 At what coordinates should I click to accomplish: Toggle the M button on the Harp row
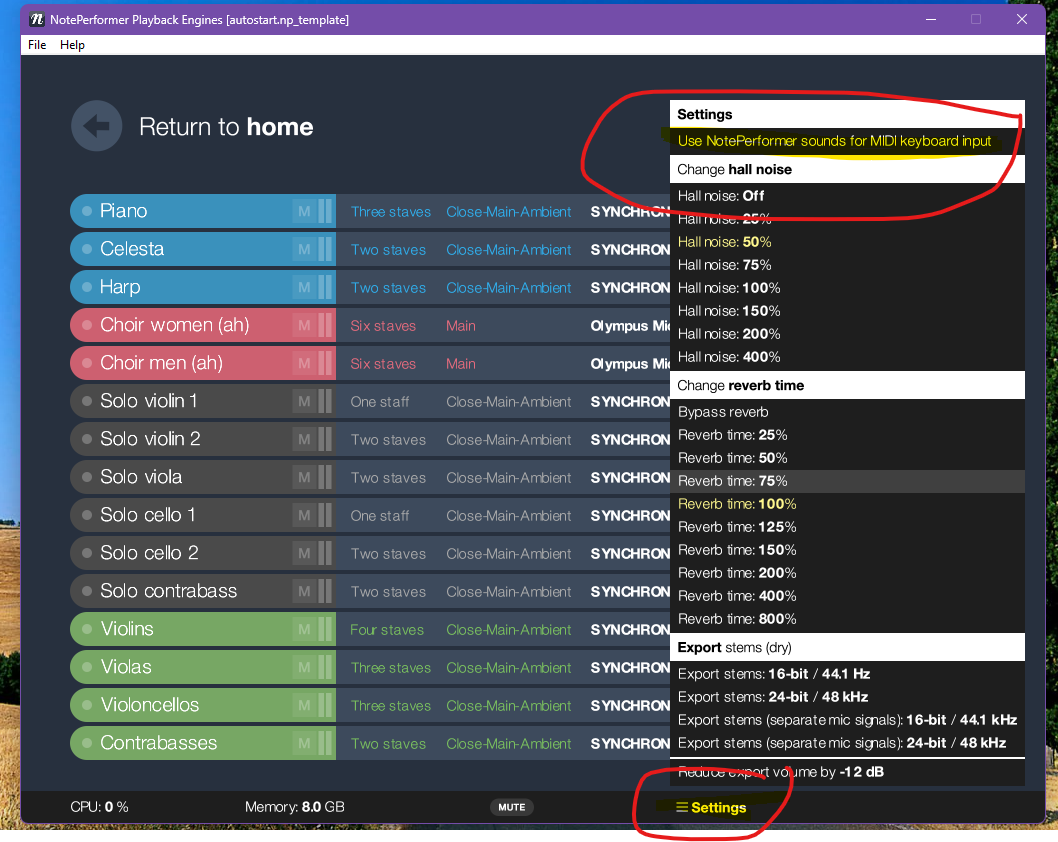click(304, 287)
